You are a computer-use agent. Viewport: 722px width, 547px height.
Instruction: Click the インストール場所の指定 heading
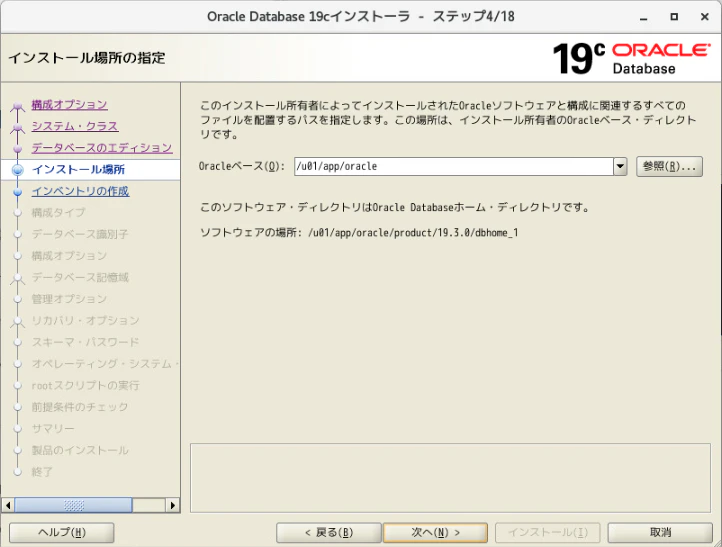87,58
